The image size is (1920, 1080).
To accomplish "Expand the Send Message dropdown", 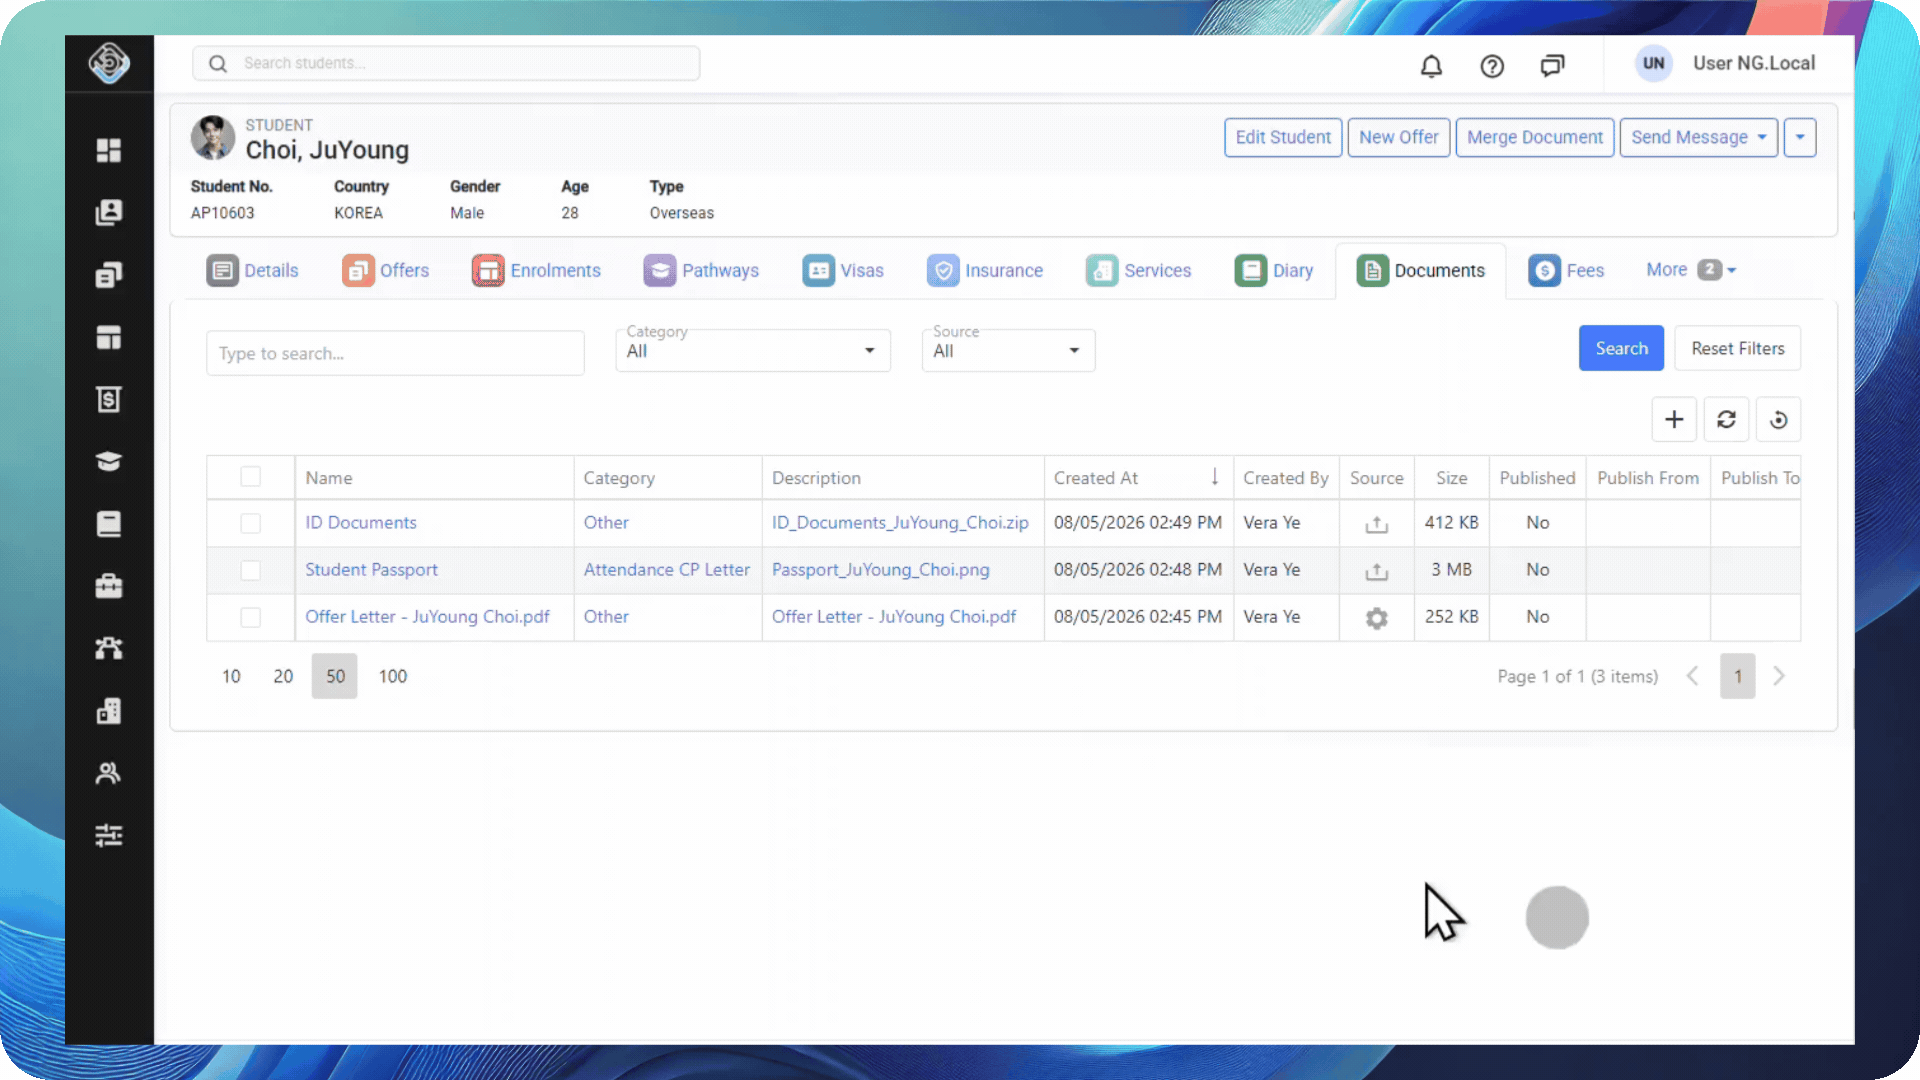I will pos(1698,137).
